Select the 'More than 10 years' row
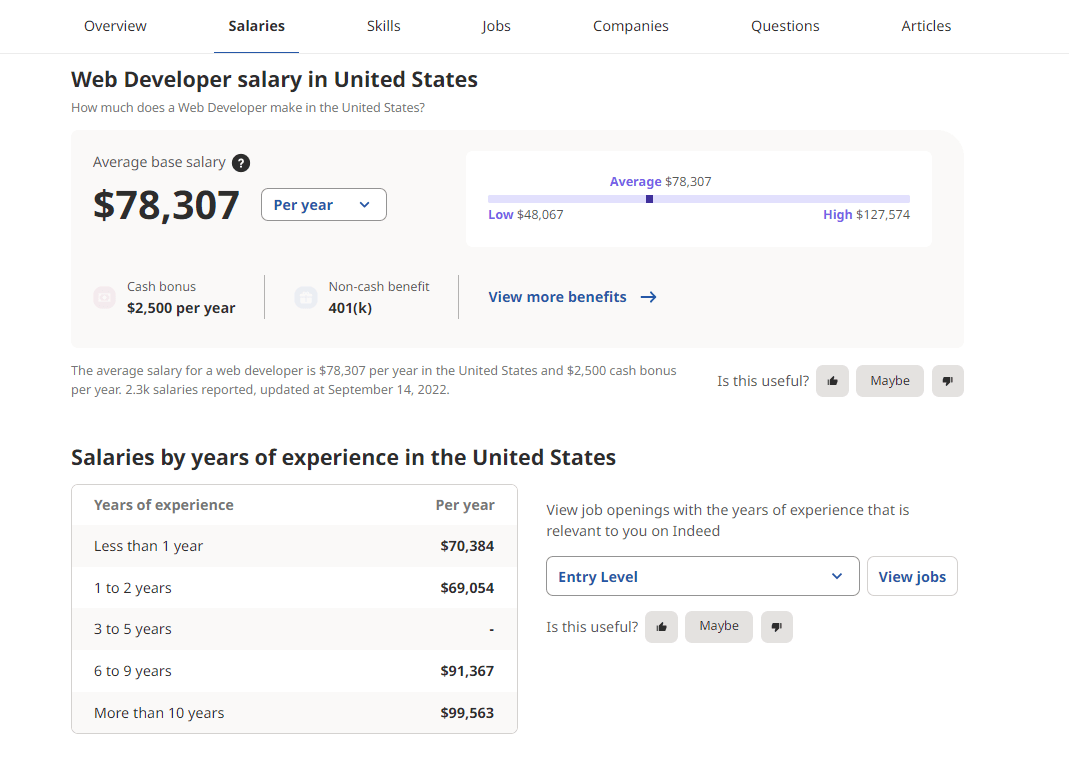 click(295, 713)
